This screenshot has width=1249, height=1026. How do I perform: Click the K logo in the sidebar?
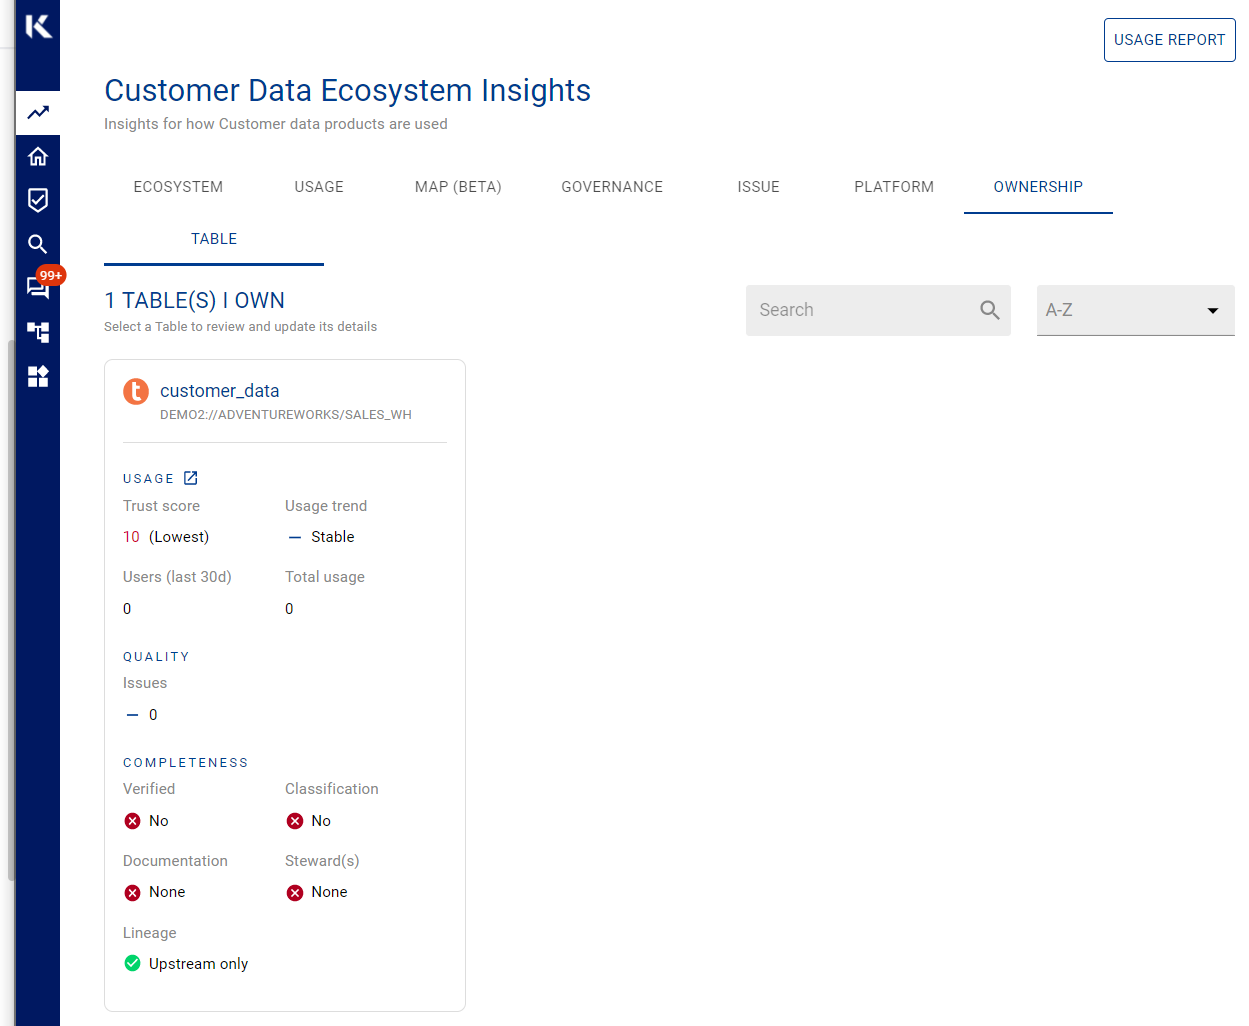pyautogui.click(x=38, y=26)
